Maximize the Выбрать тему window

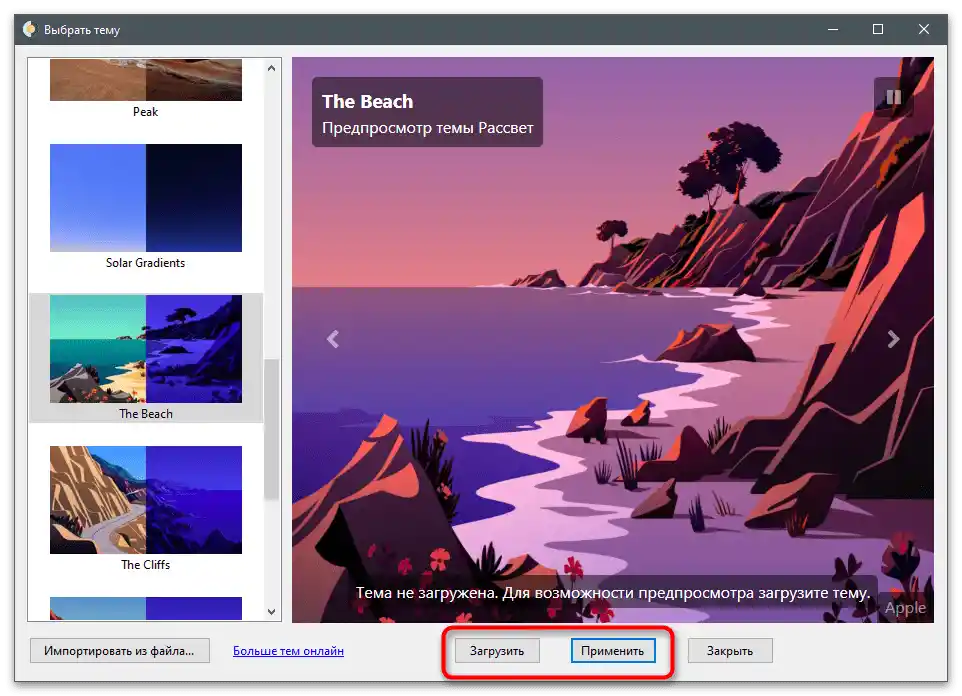point(878,29)
